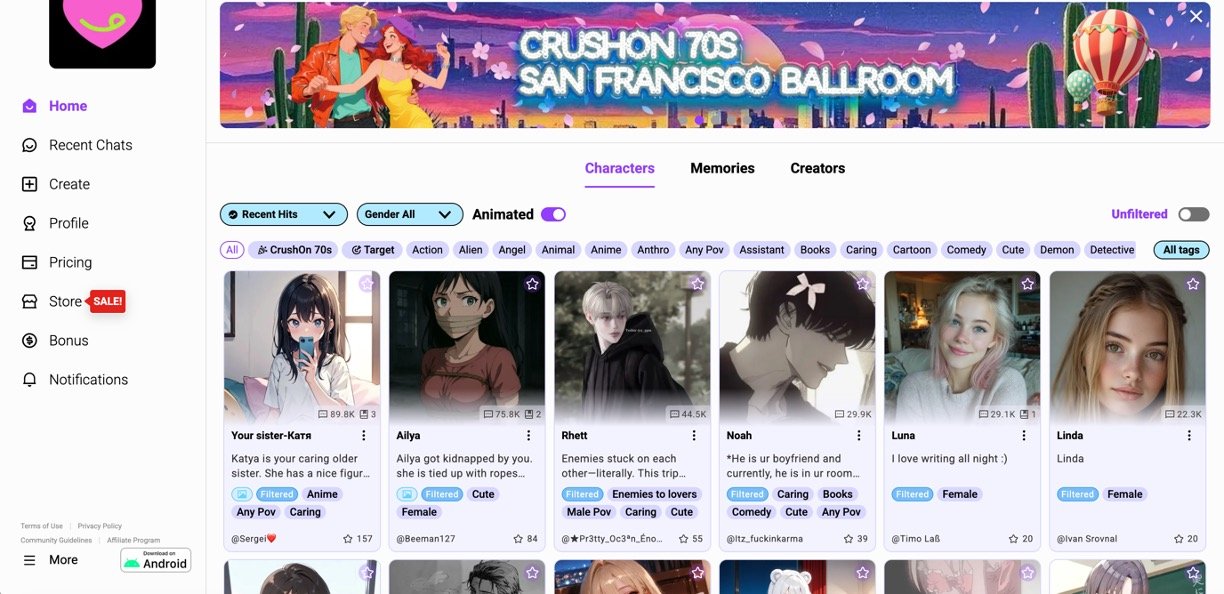
Task: Click the 29.9K chat count on Noah's image
Action: pos(853,414)
